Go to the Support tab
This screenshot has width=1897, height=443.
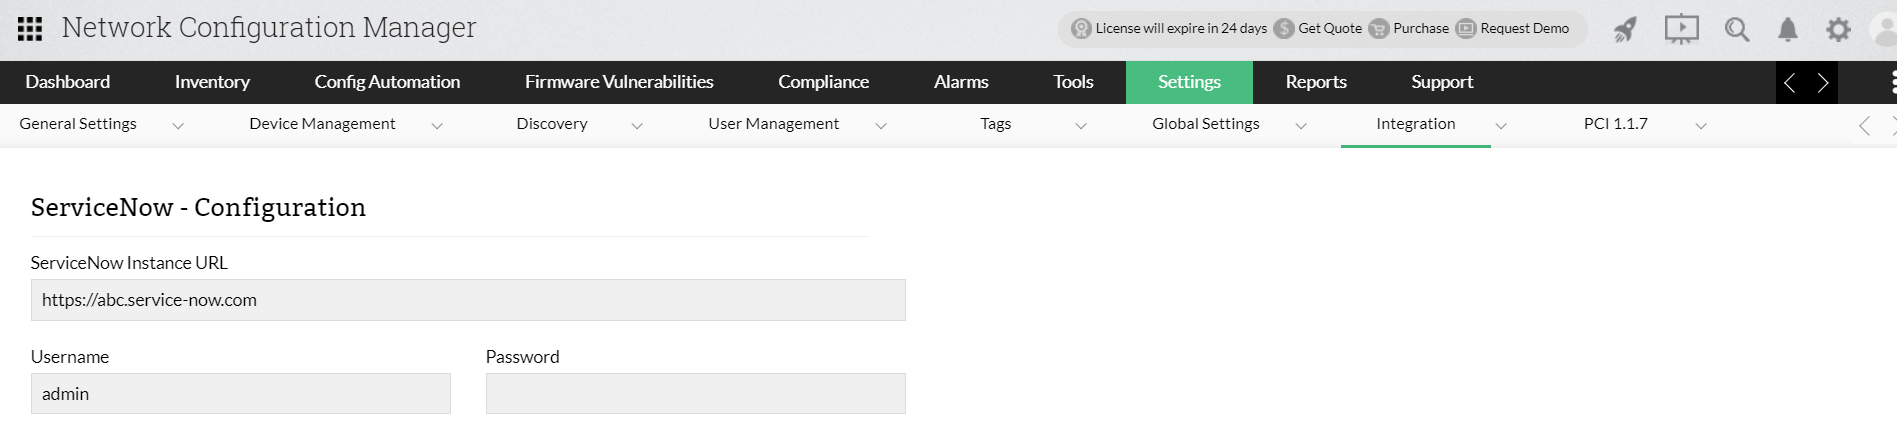(x=1442, y=82)
